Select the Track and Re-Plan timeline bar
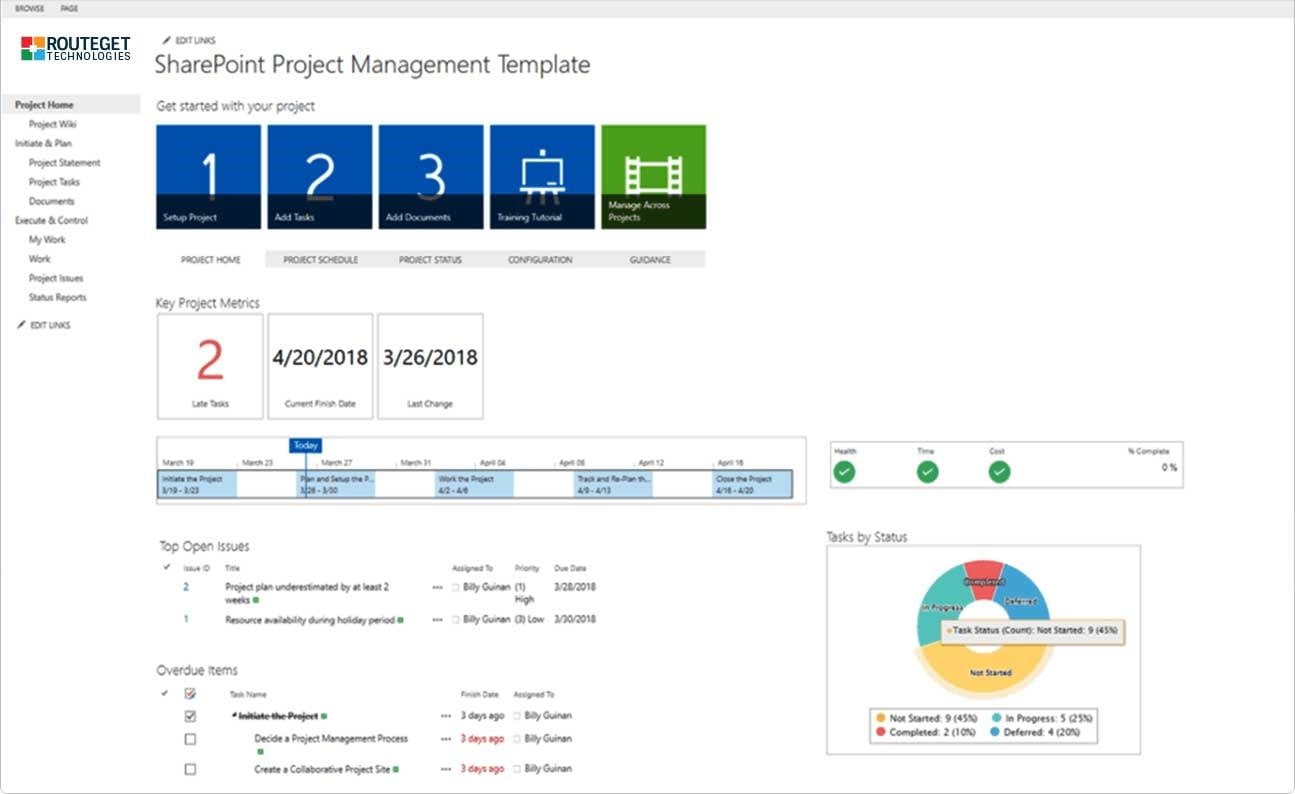 (614, 485)
